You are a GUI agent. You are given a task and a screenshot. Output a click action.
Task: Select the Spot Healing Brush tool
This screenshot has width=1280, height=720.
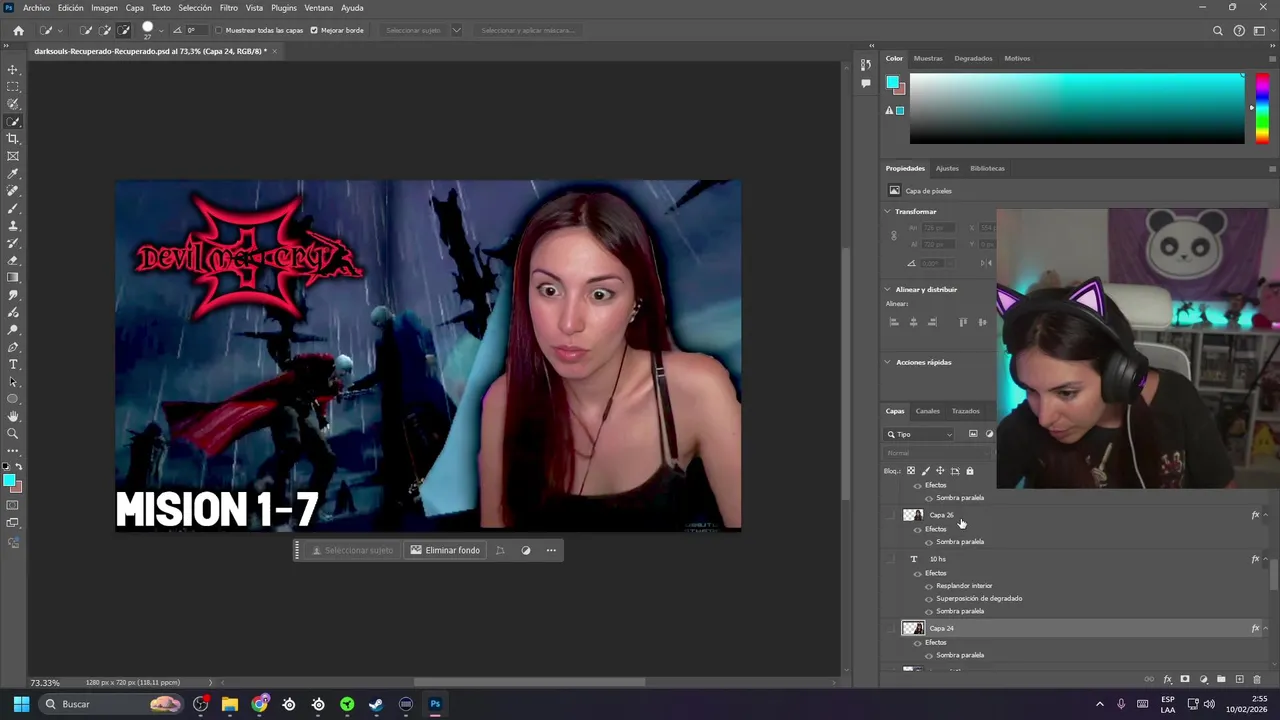[x=13, y=191]
